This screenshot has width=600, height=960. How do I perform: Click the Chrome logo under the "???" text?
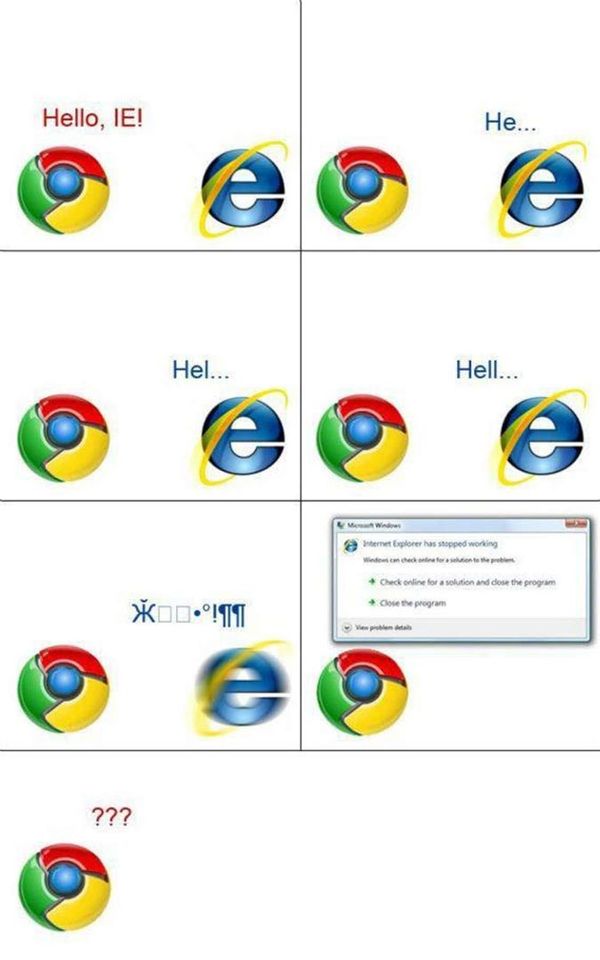tap(65, 887)
